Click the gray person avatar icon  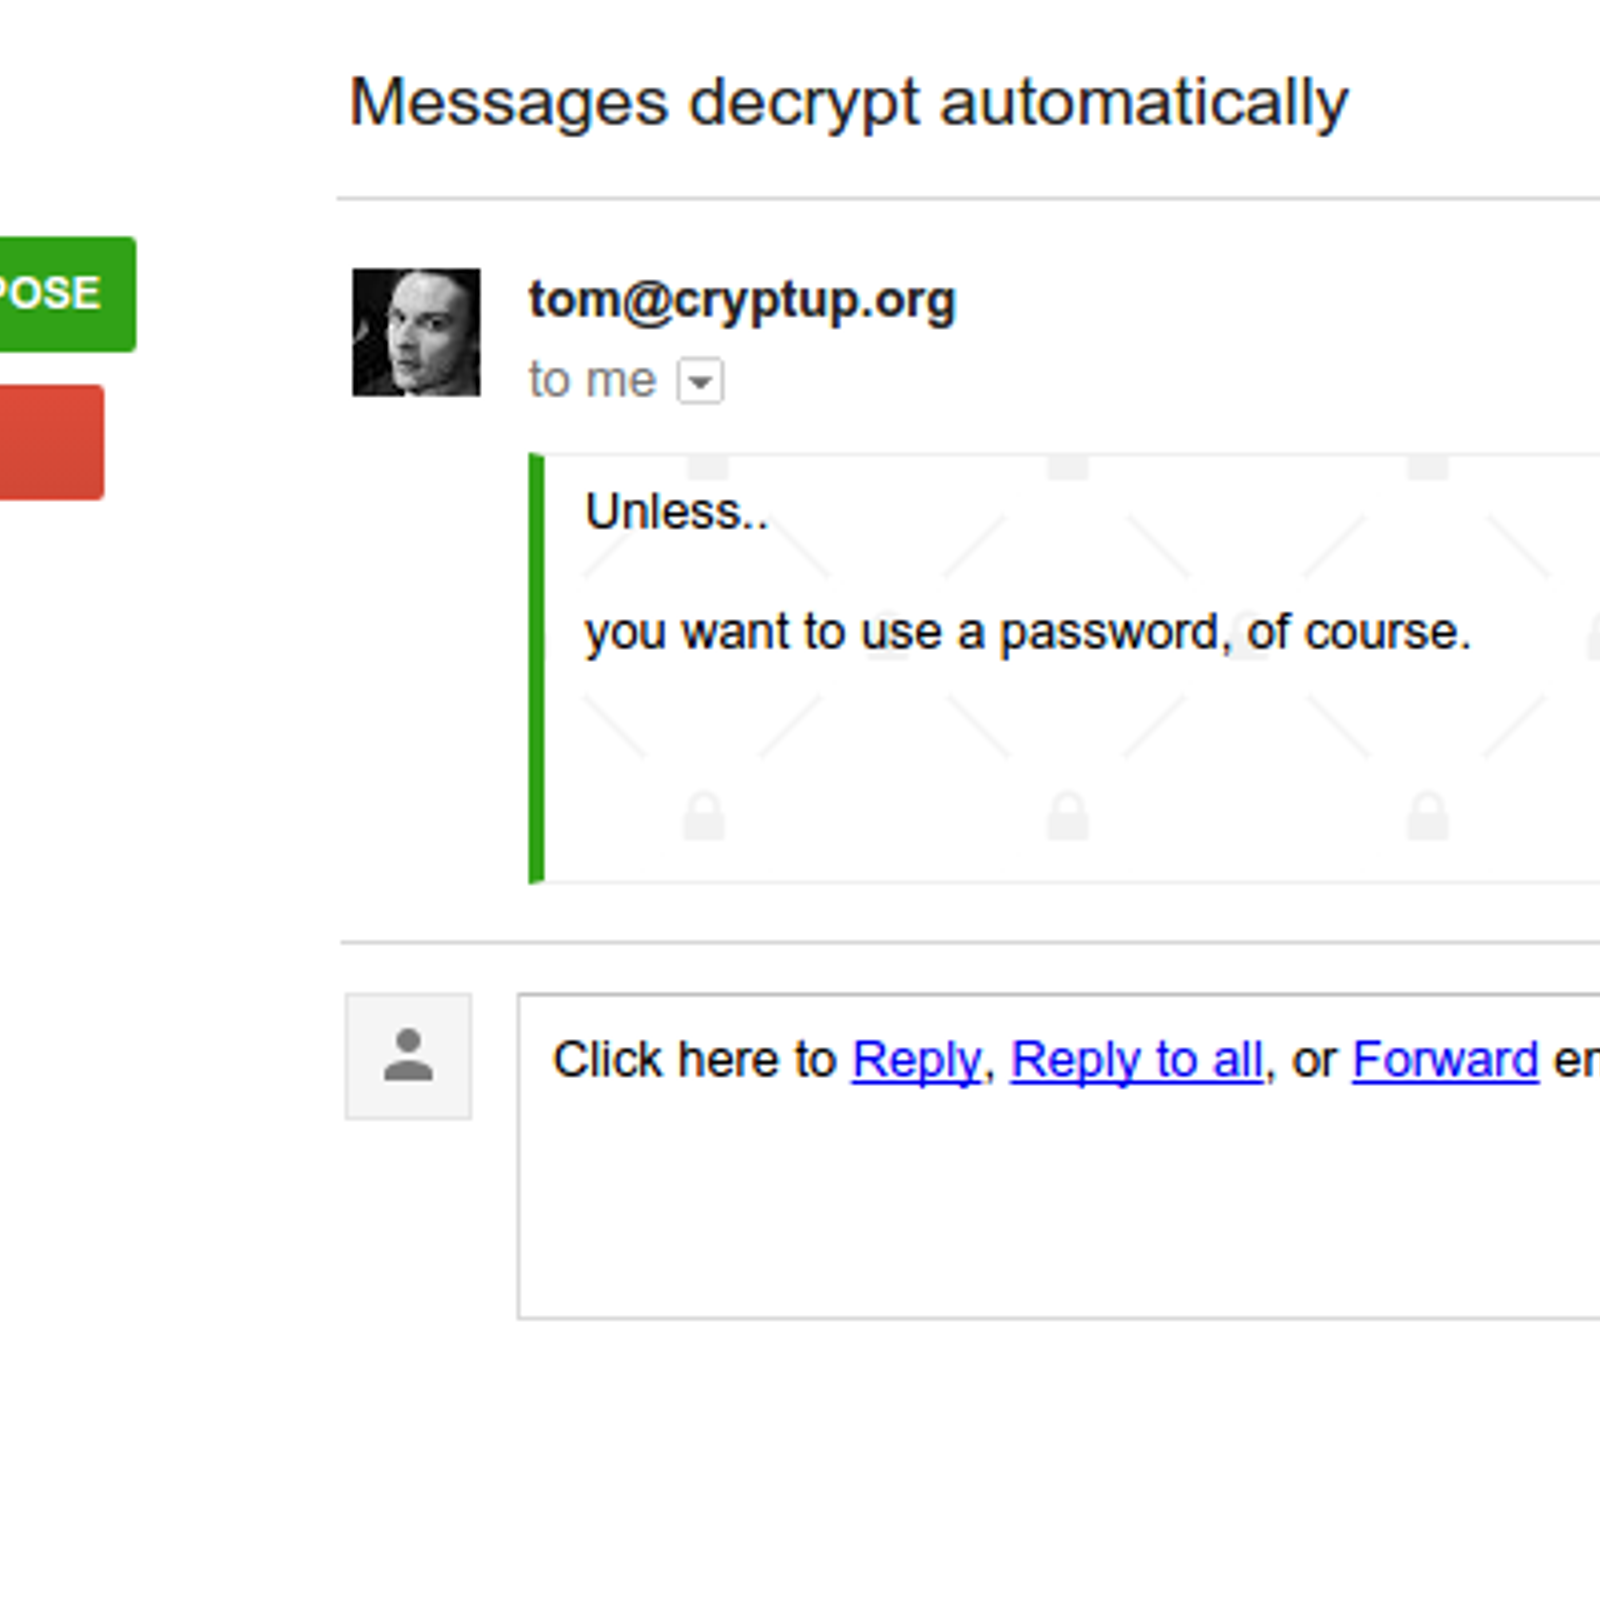408,1056
